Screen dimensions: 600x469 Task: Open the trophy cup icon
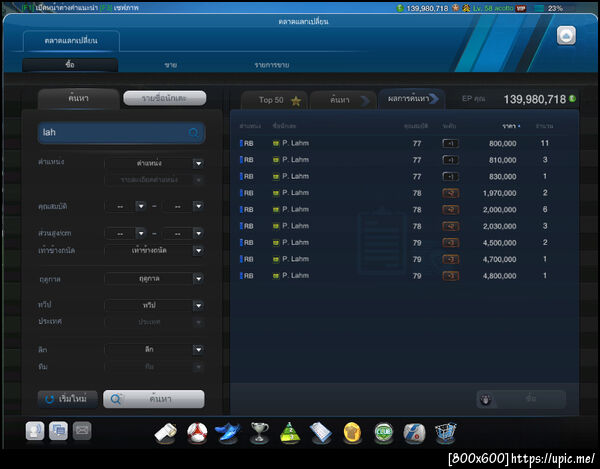pos(259,433)
